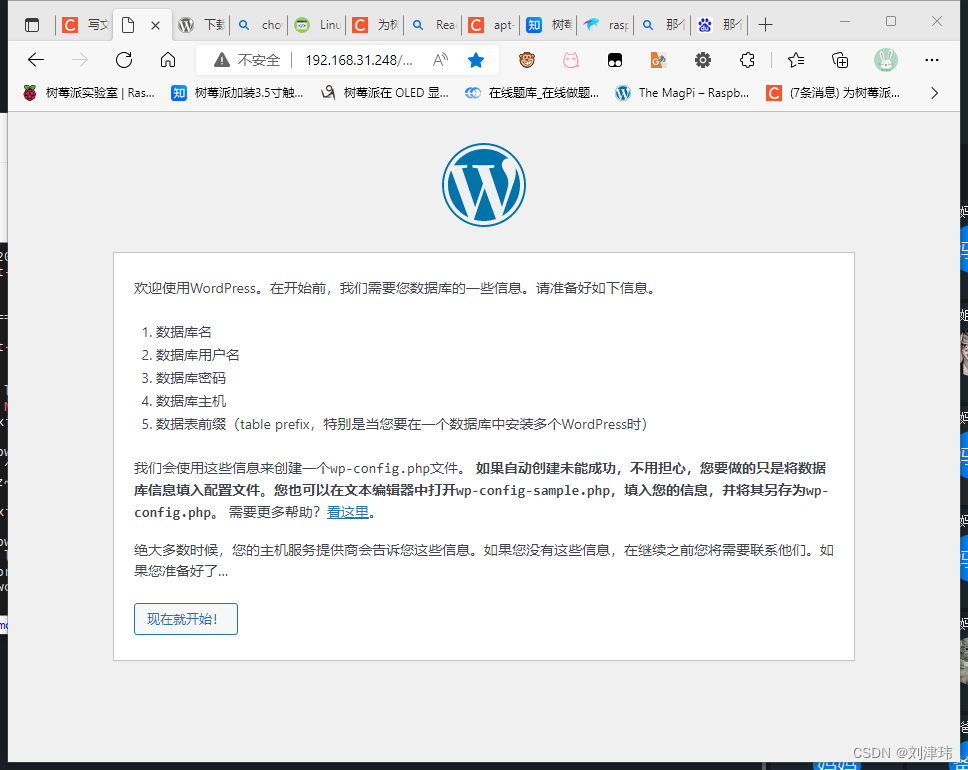Go to the browser home page
968x770 pixels.
167,60
